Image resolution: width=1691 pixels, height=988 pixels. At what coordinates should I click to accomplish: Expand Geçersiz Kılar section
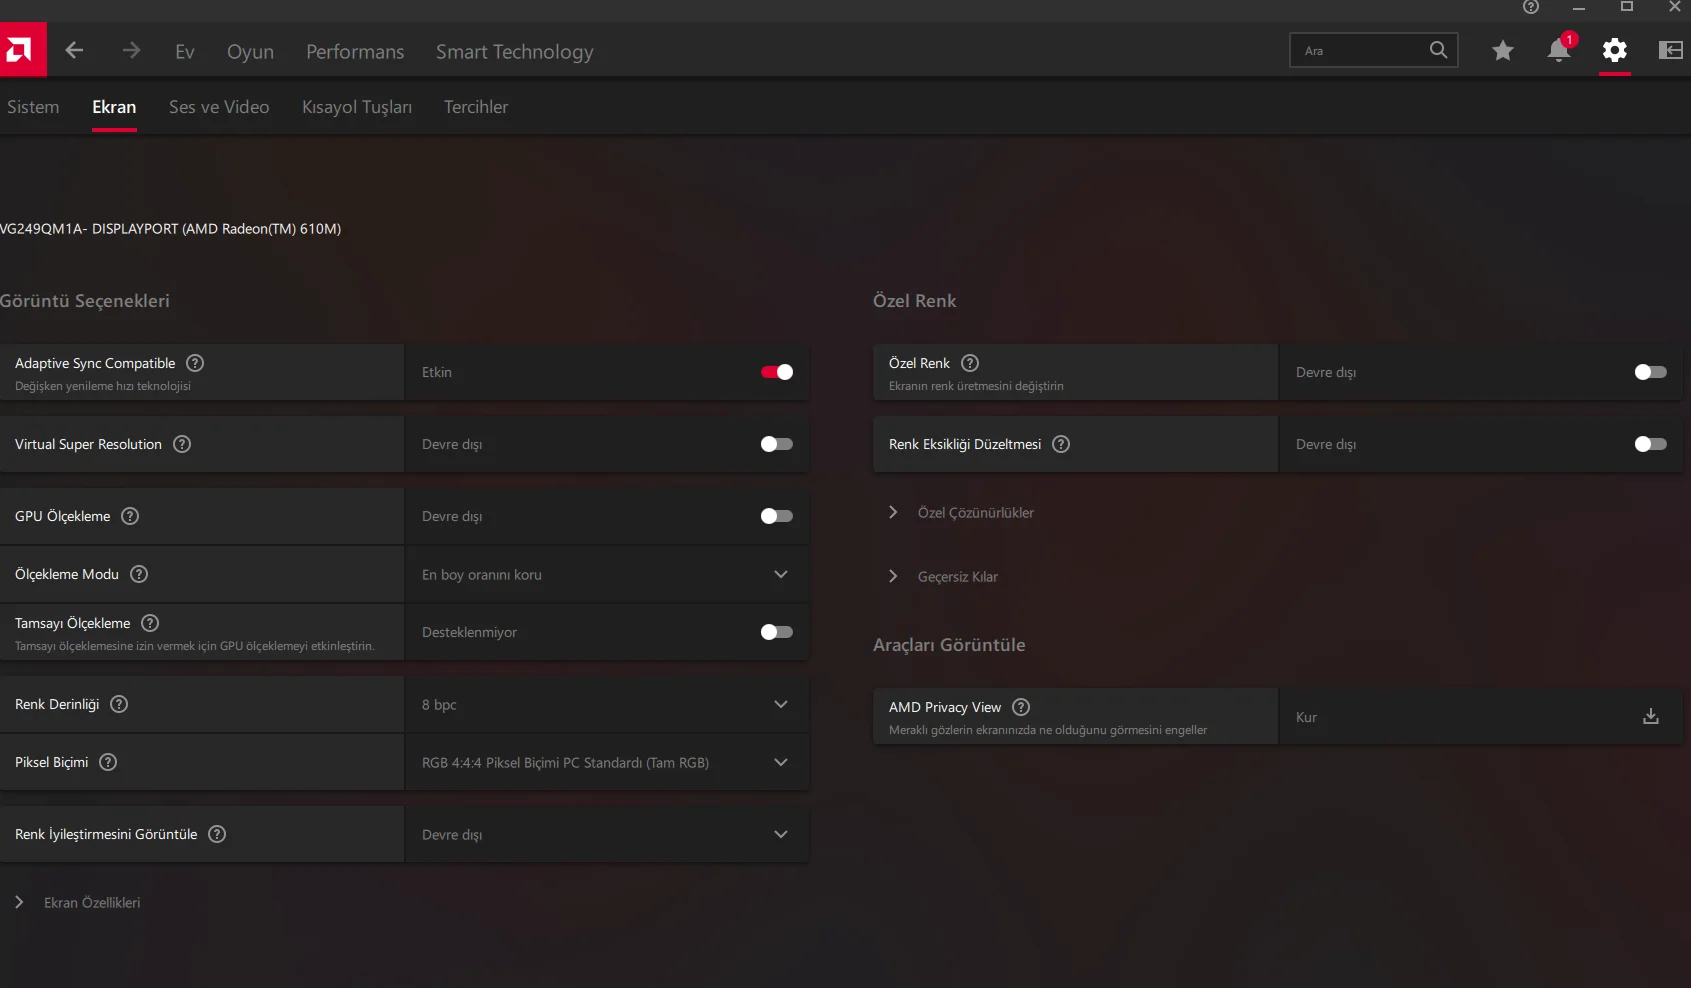[944, 576]
